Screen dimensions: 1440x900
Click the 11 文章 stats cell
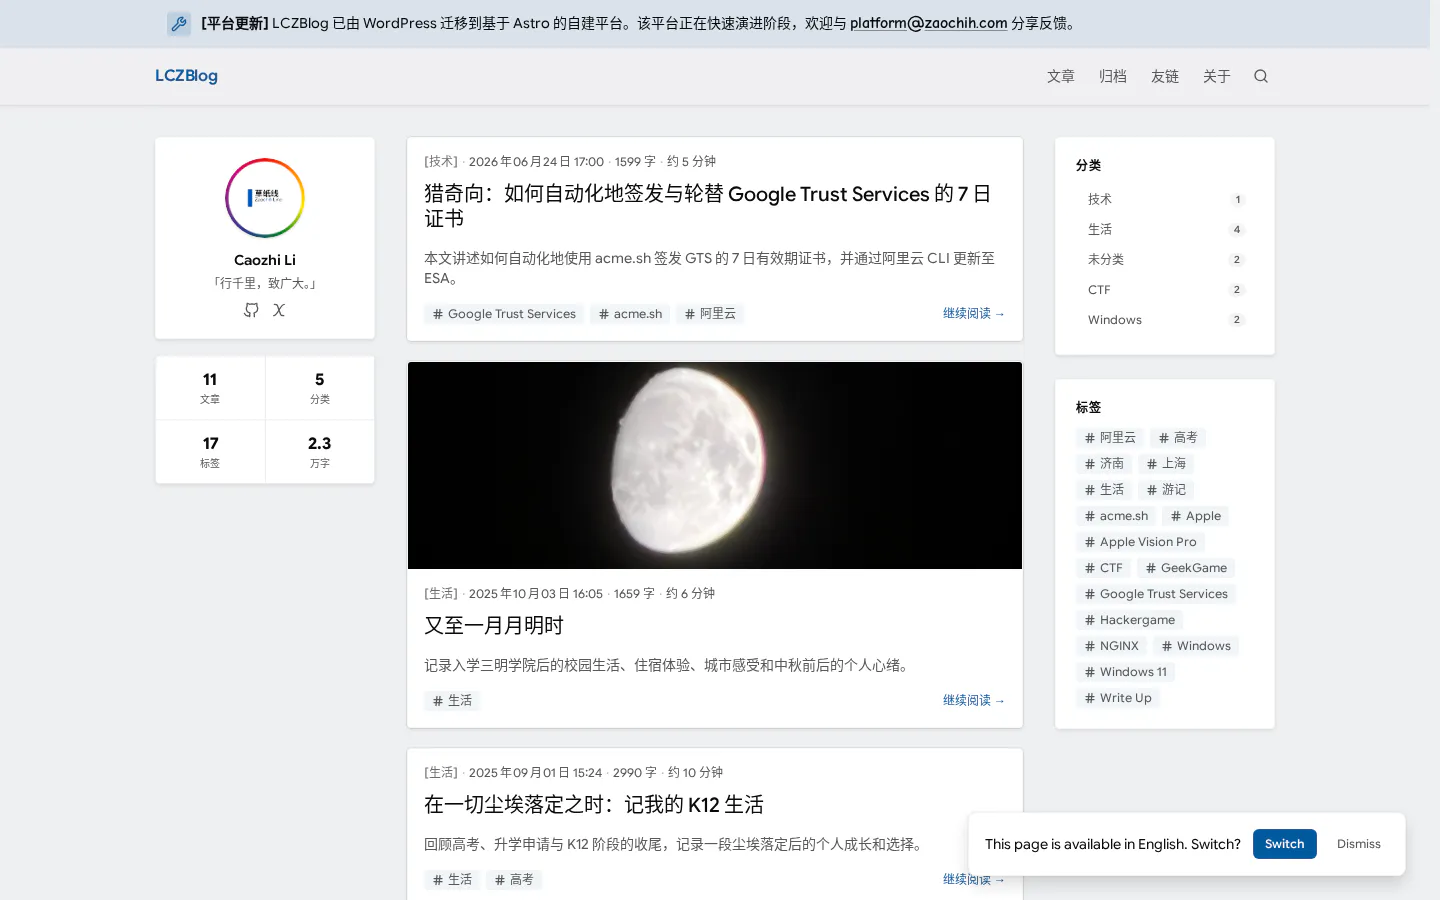point(210,388)
